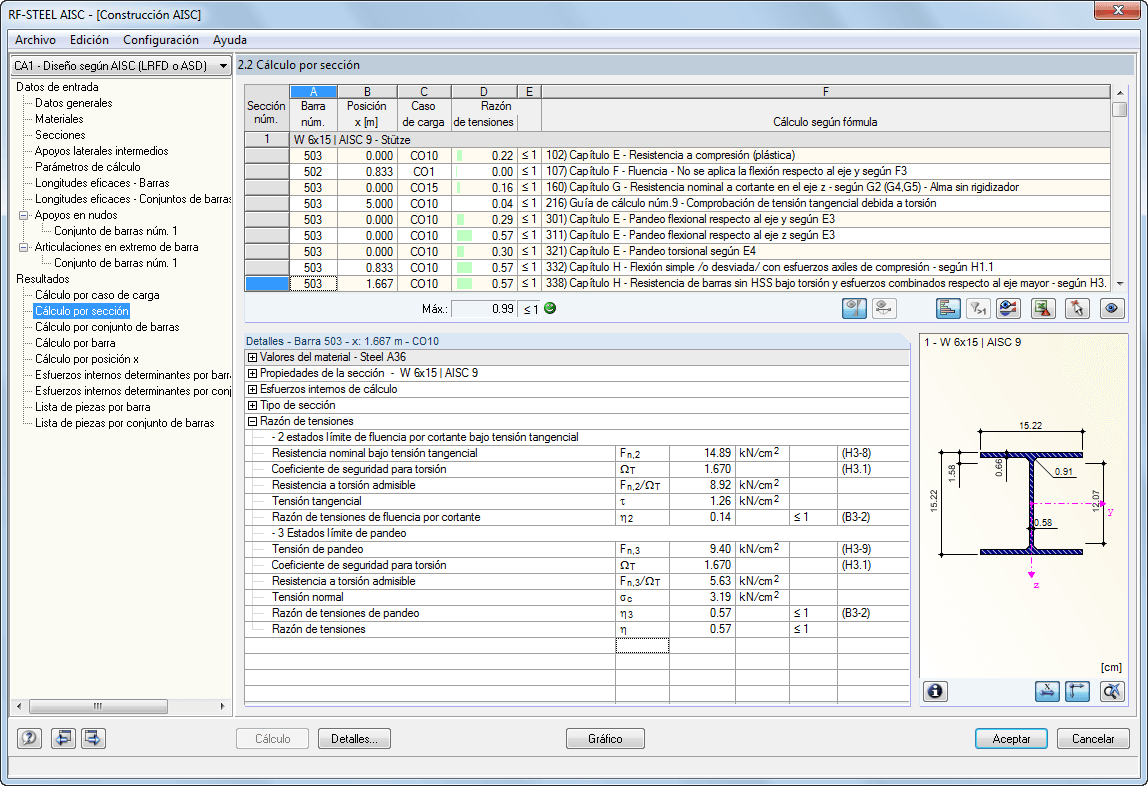Expand Esfuerzos internos de cálculo
Screen dimensions: 1148x786
click(x=252, y=389)
